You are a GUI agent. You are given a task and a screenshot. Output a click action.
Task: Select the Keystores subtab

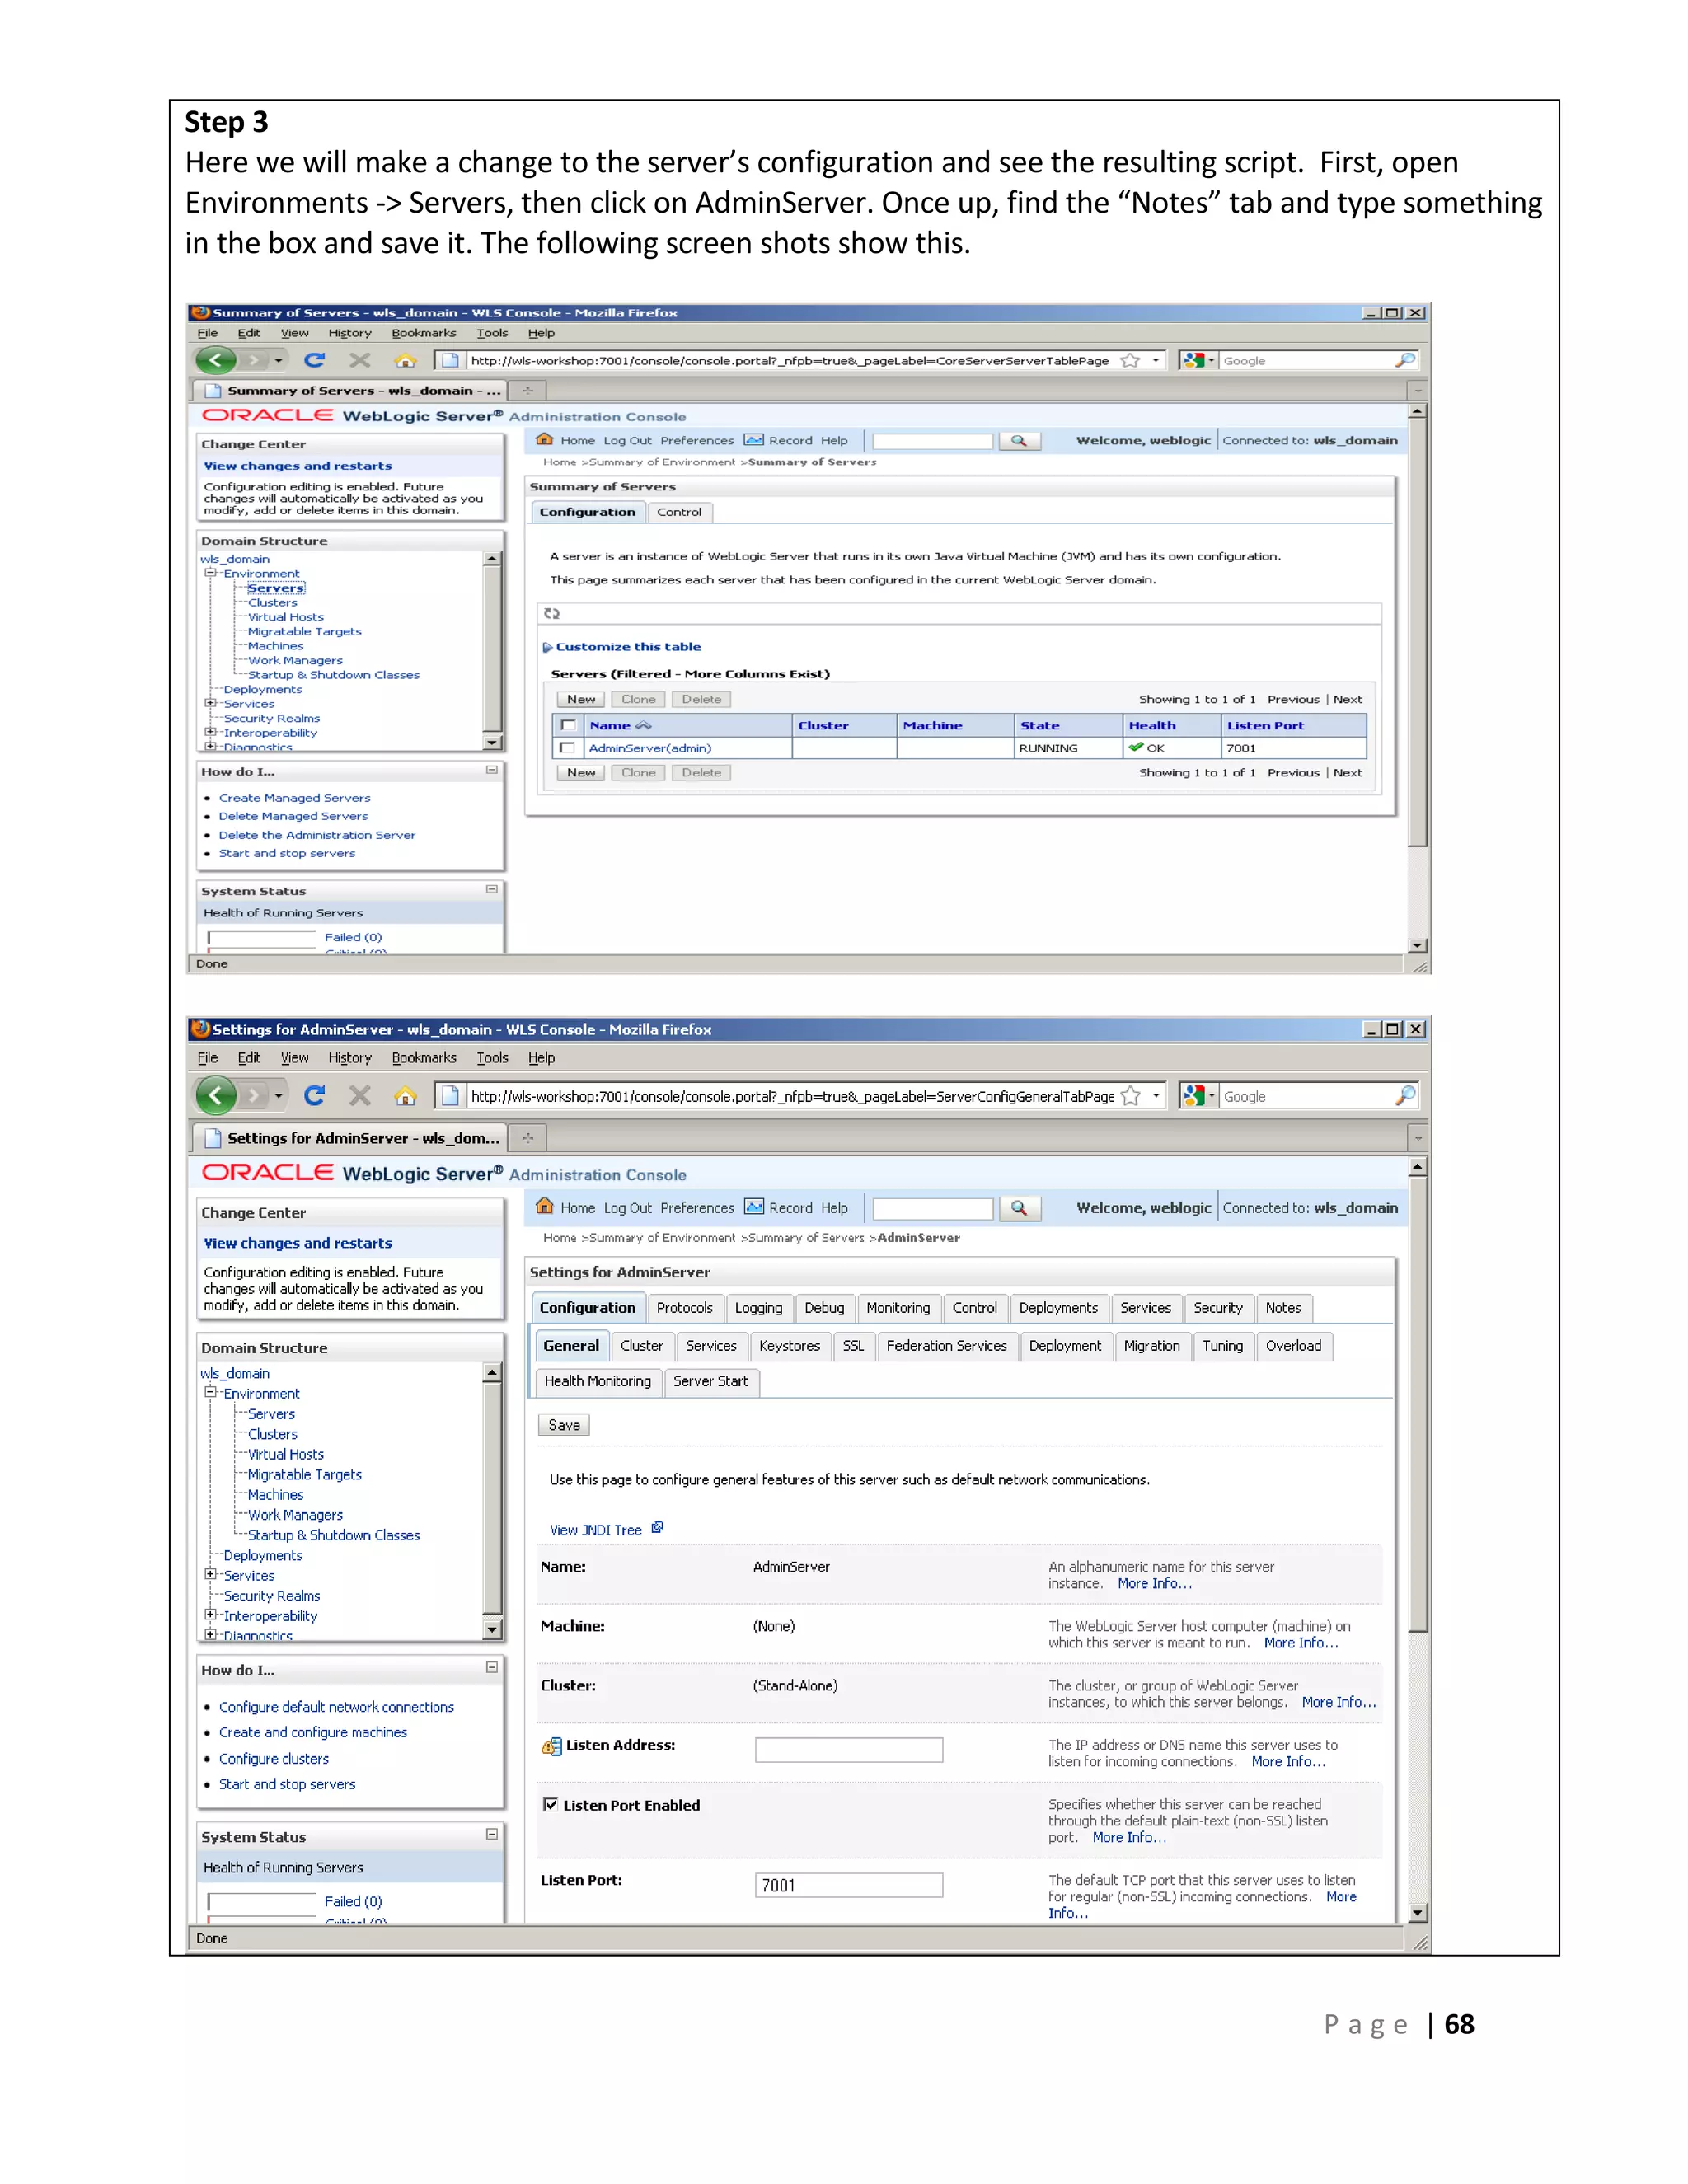tap(789, 1345)
